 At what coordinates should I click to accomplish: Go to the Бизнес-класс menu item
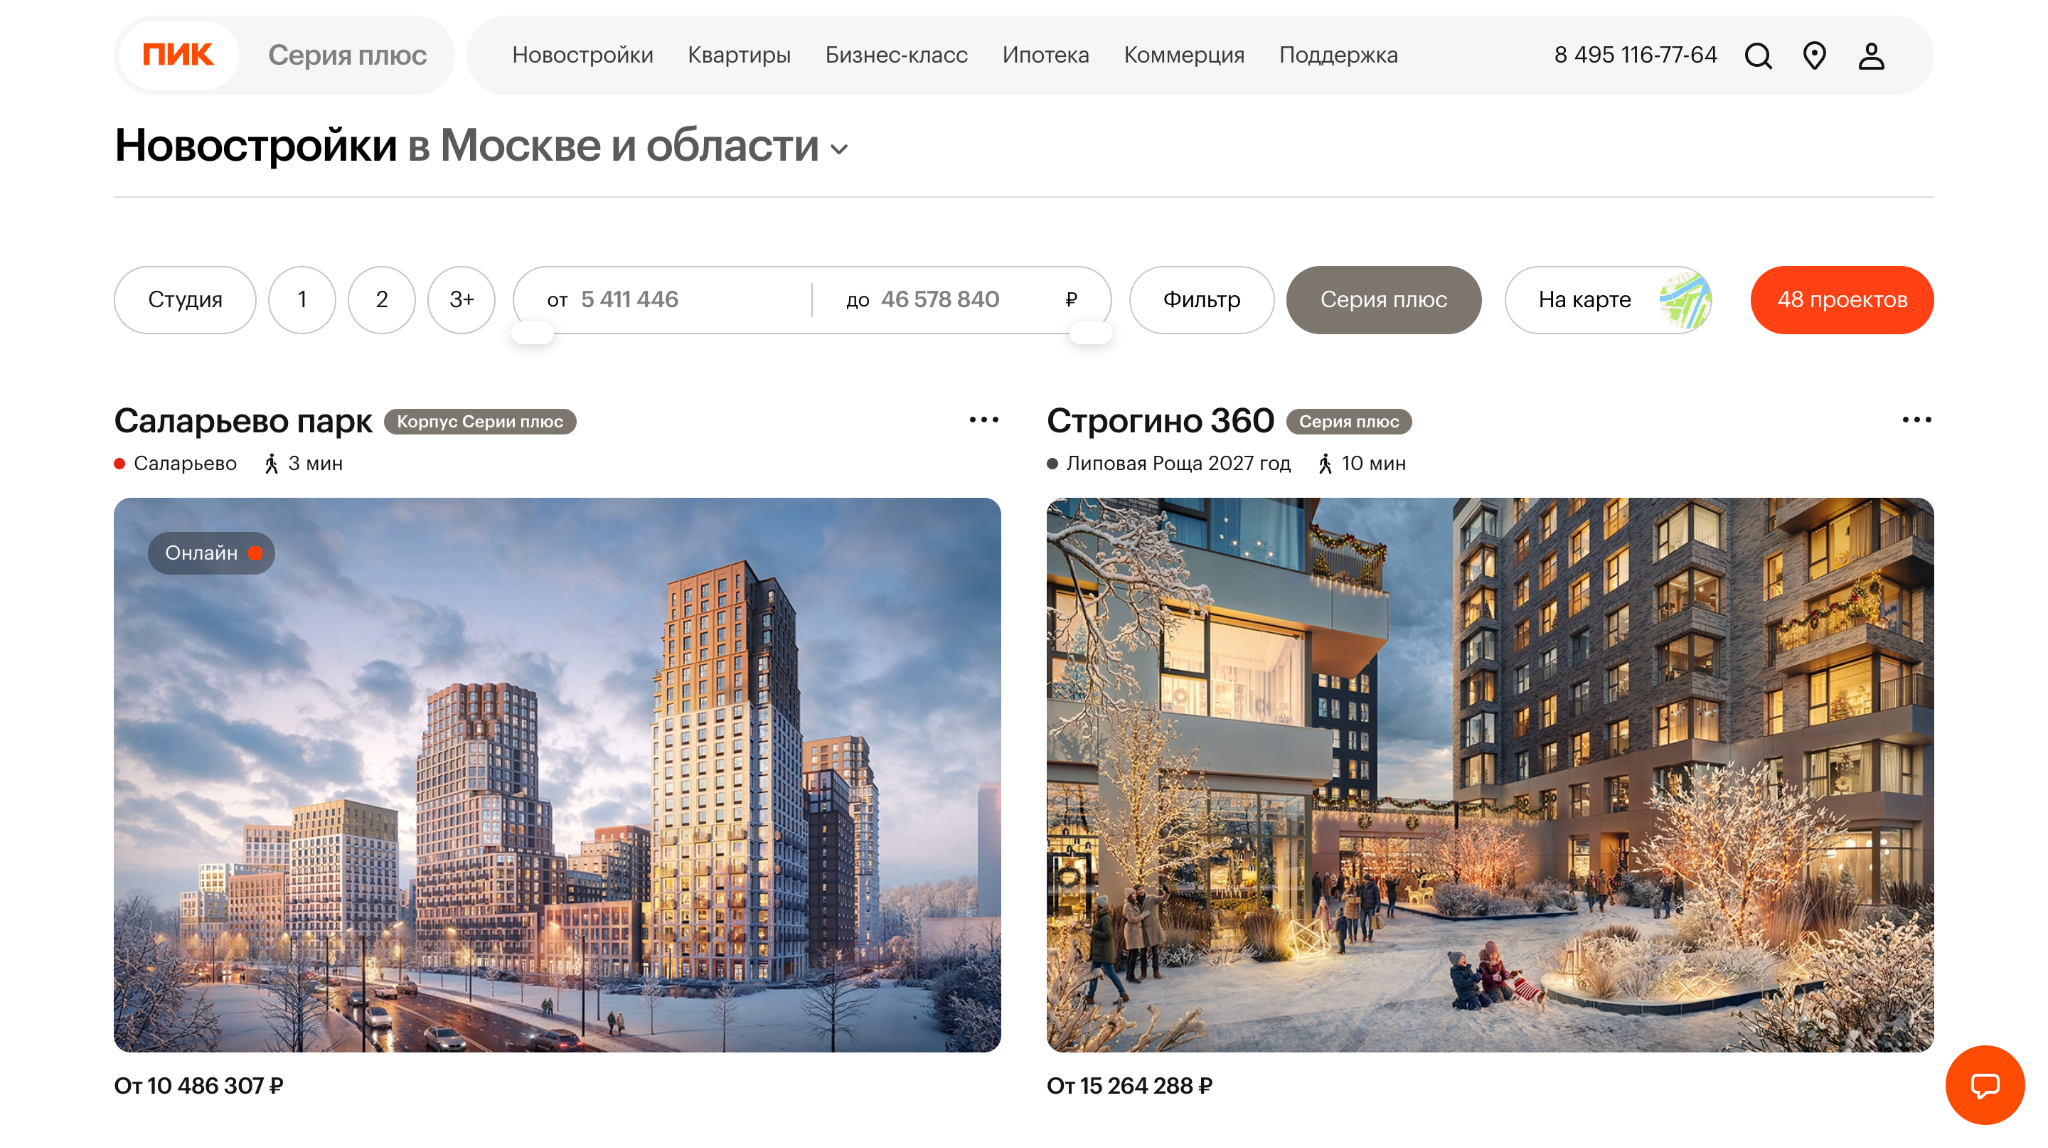(x=896, y=55)
